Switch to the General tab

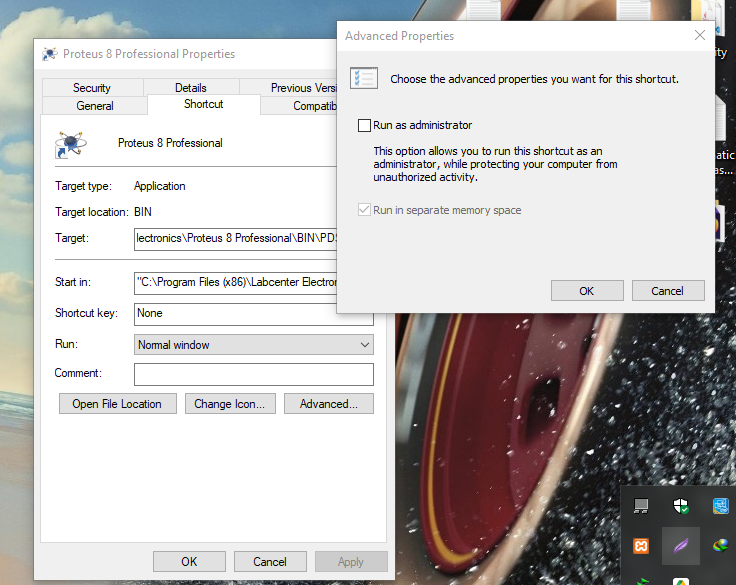point(95,106)
